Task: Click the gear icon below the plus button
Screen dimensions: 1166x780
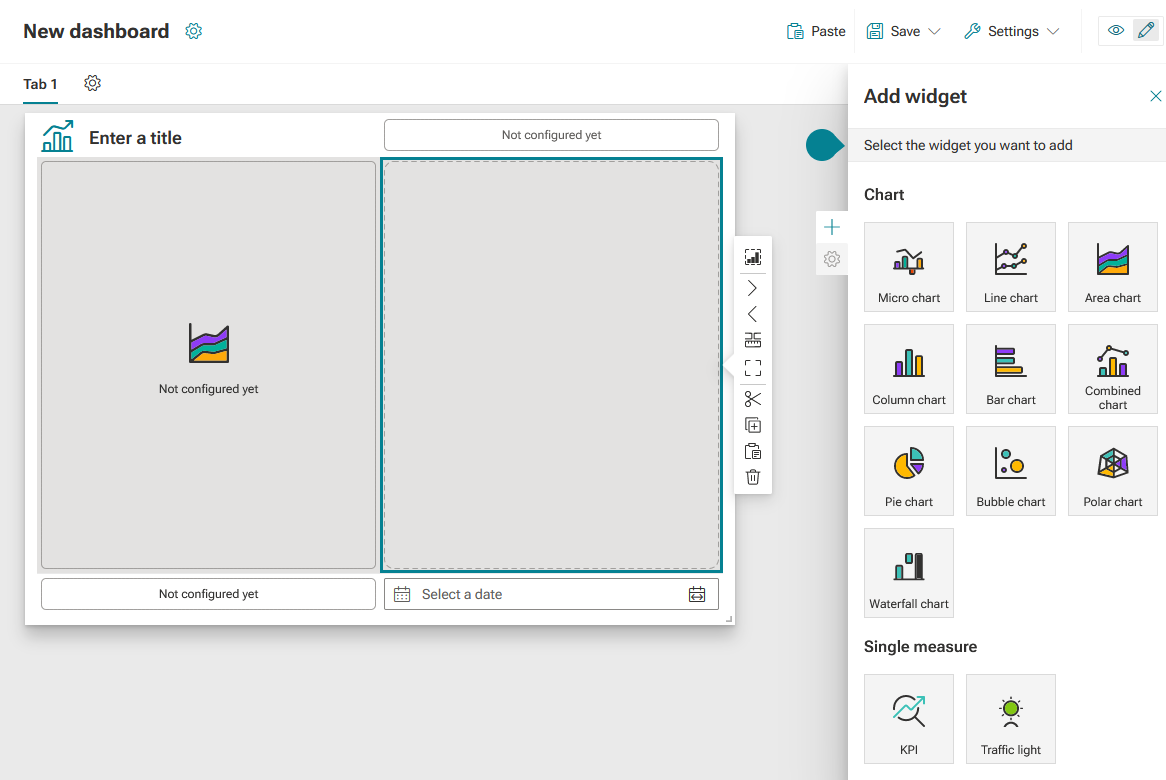Action: pos(832,260)
